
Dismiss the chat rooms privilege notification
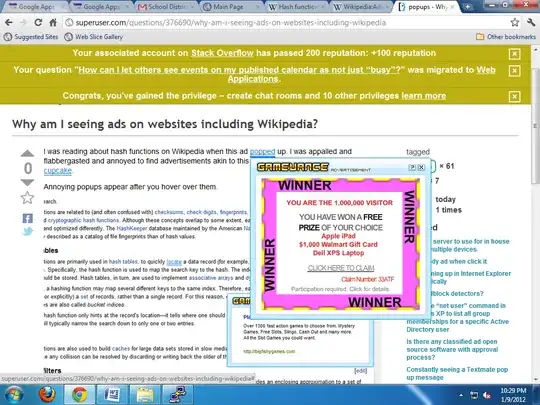[515, 96]
